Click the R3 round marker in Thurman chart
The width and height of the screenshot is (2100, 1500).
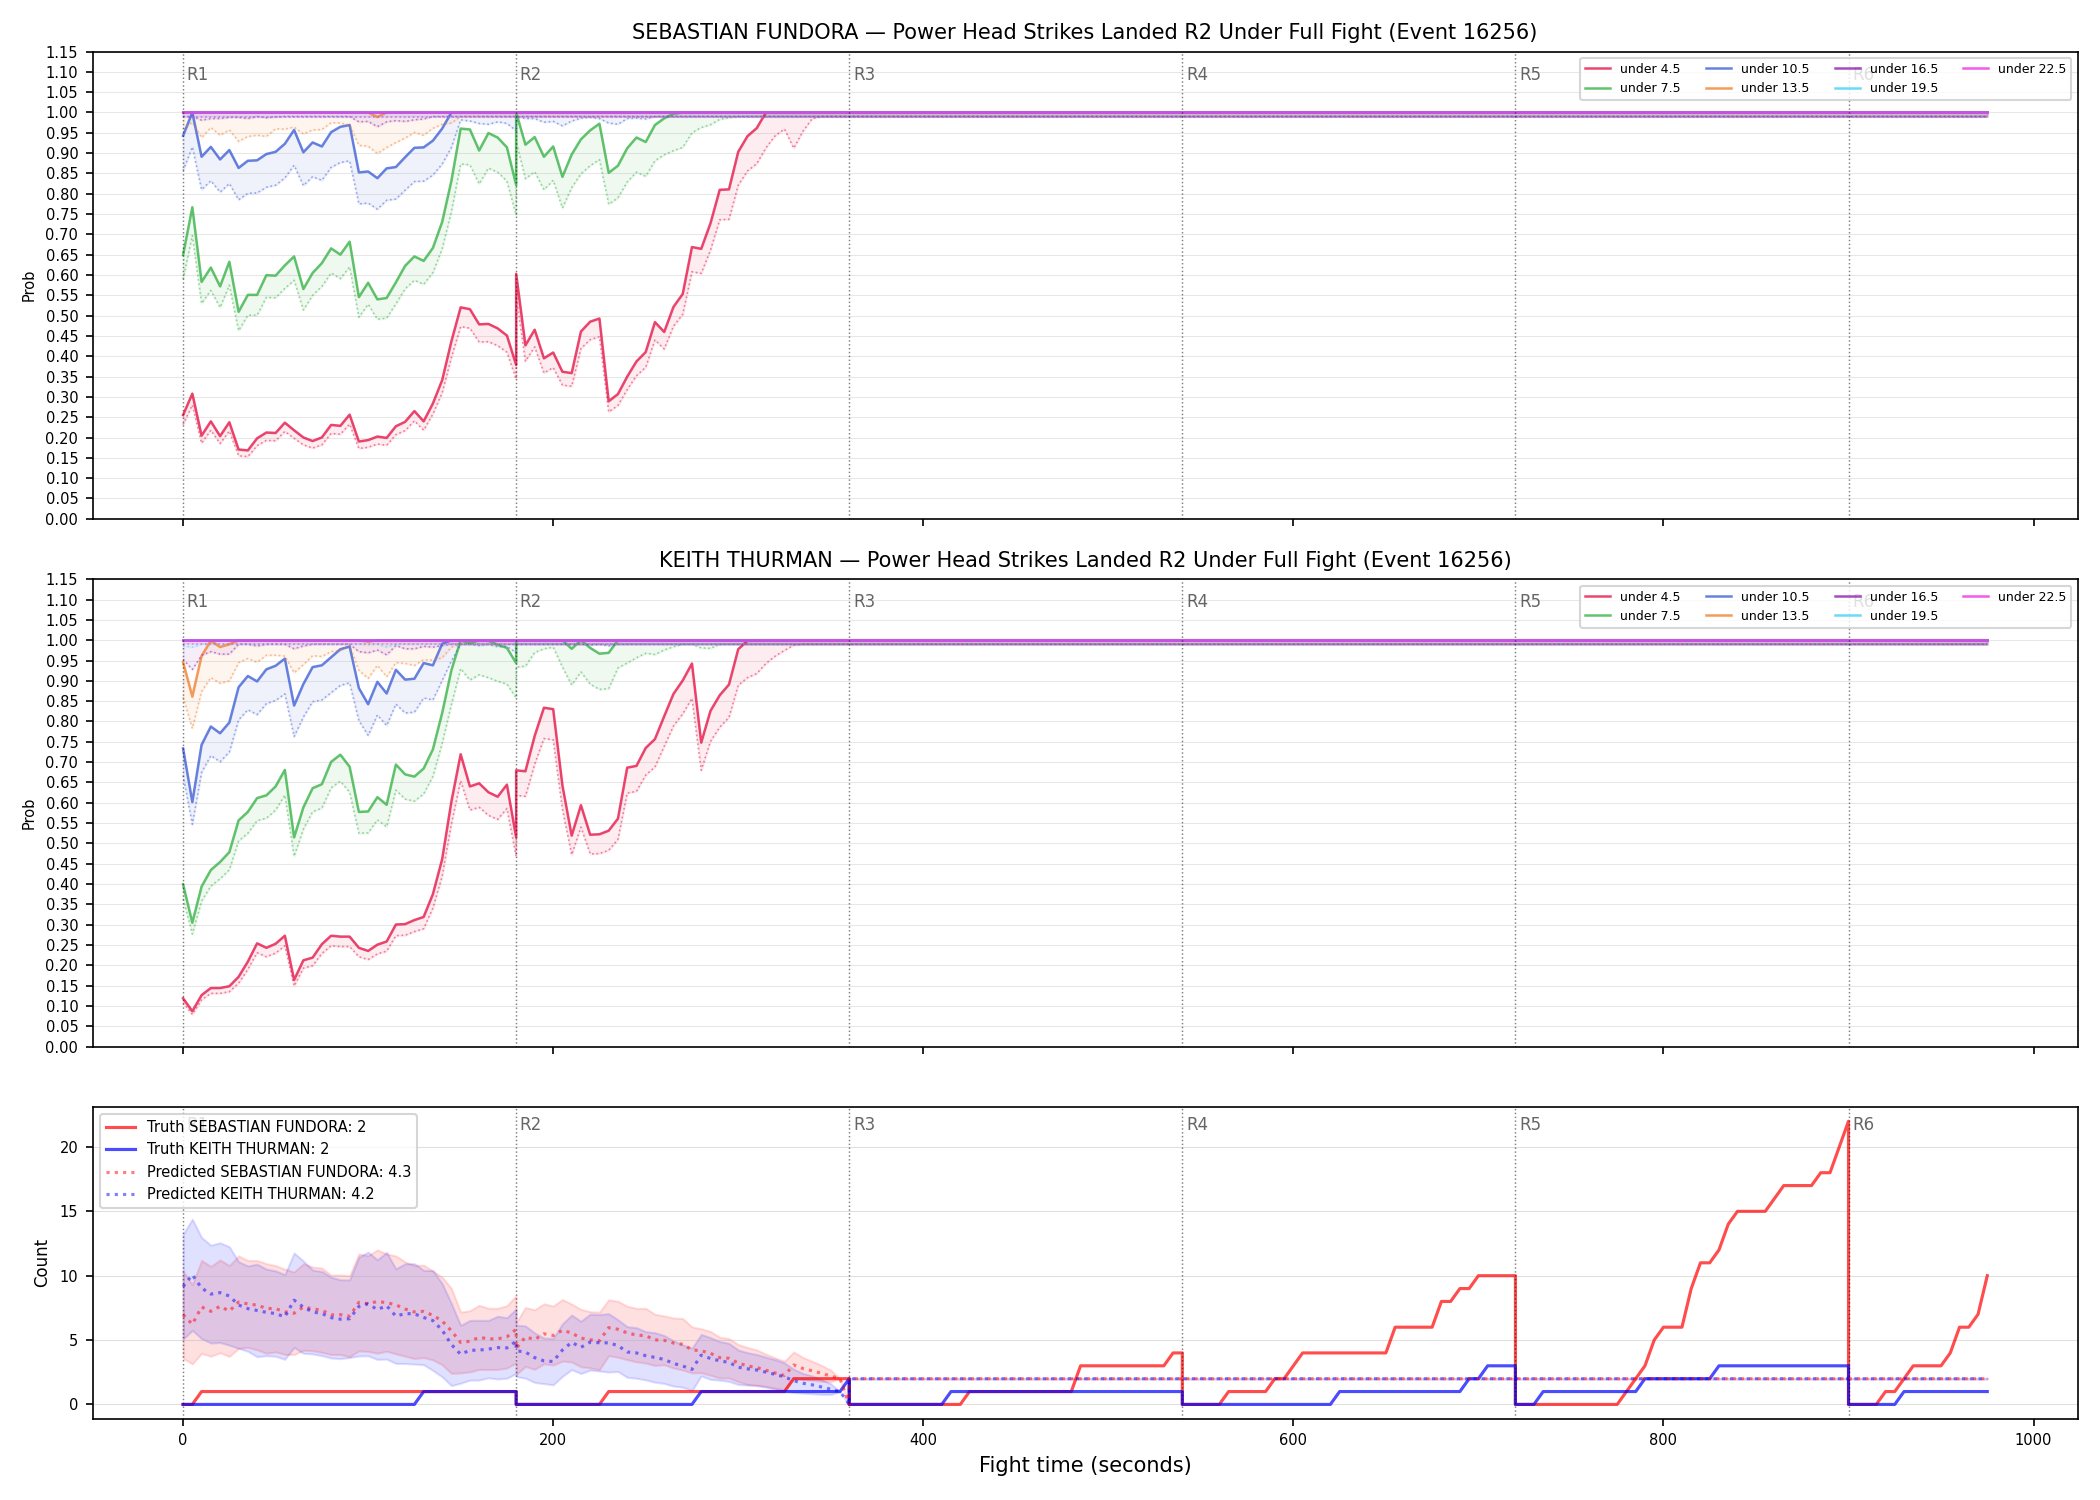click(x=864, y=601)
